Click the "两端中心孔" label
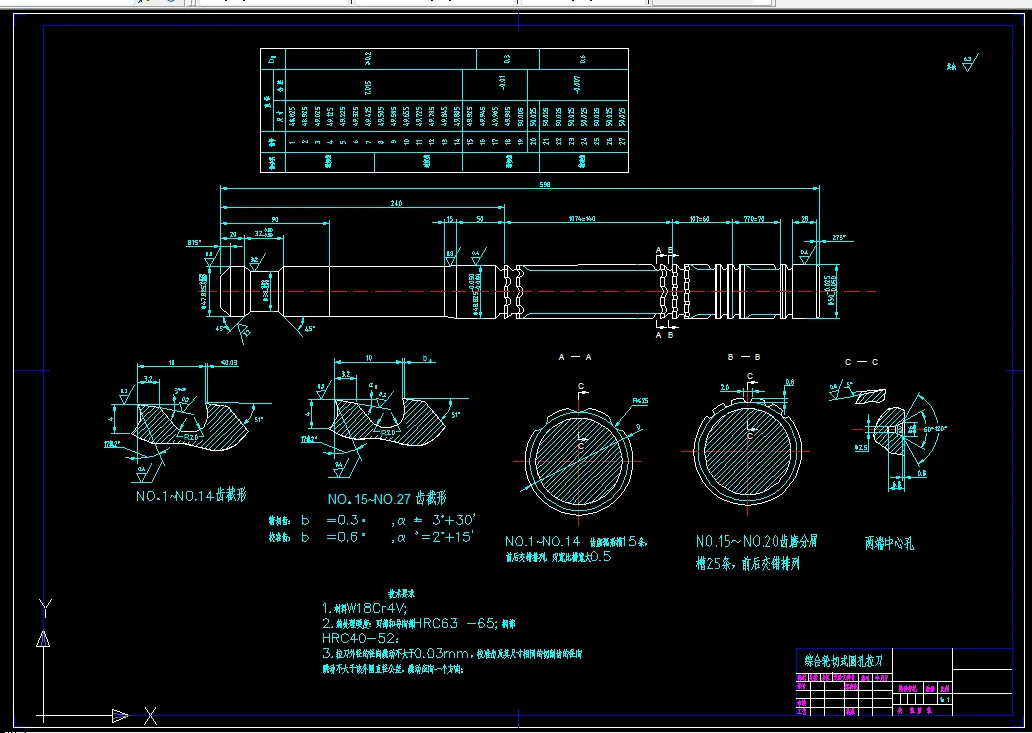The width and height of the screenshot is (1032, 733). coord(889,543)
